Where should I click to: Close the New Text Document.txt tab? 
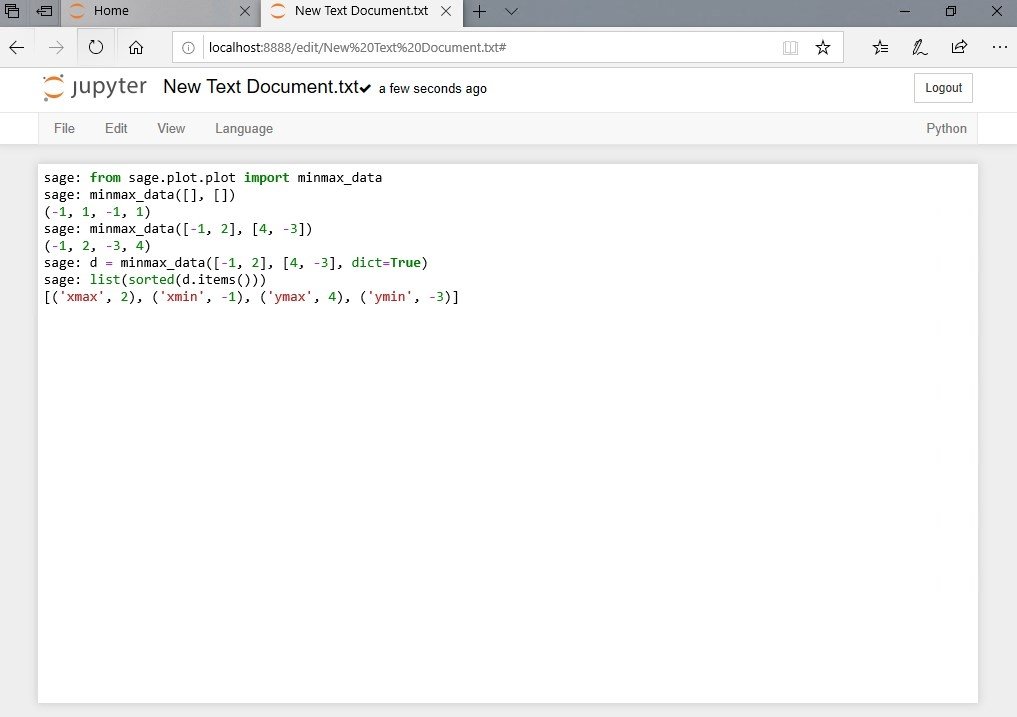pyautogui.click(x=446, y=11)
